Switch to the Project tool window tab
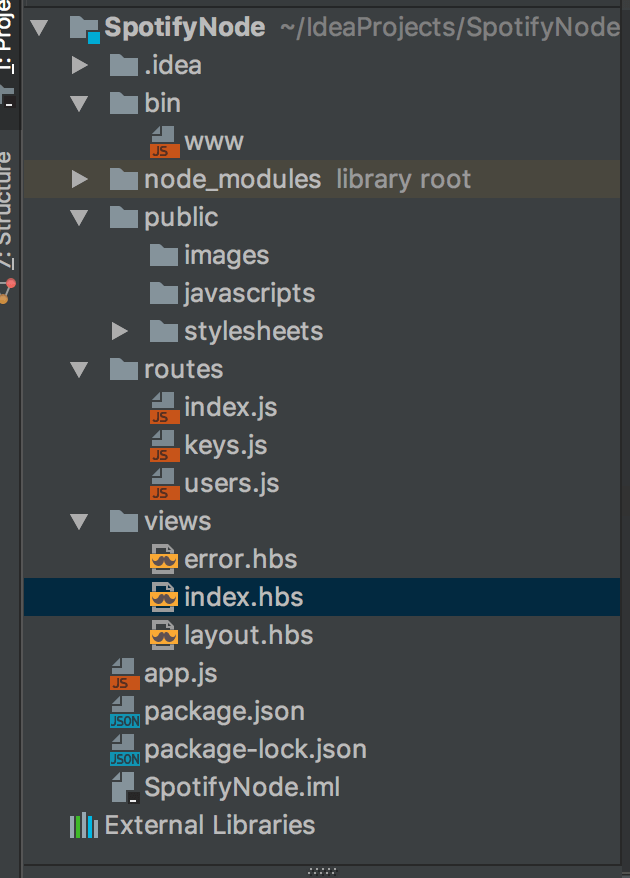This screenshot has width=630, height=878. click(8, 40)
